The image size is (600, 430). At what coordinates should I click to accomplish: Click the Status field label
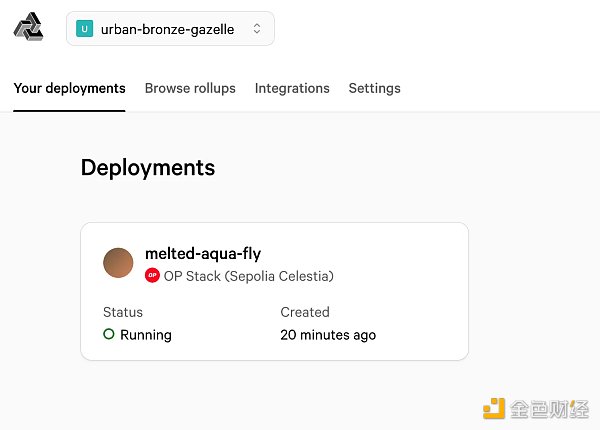(x=123, y=312)
